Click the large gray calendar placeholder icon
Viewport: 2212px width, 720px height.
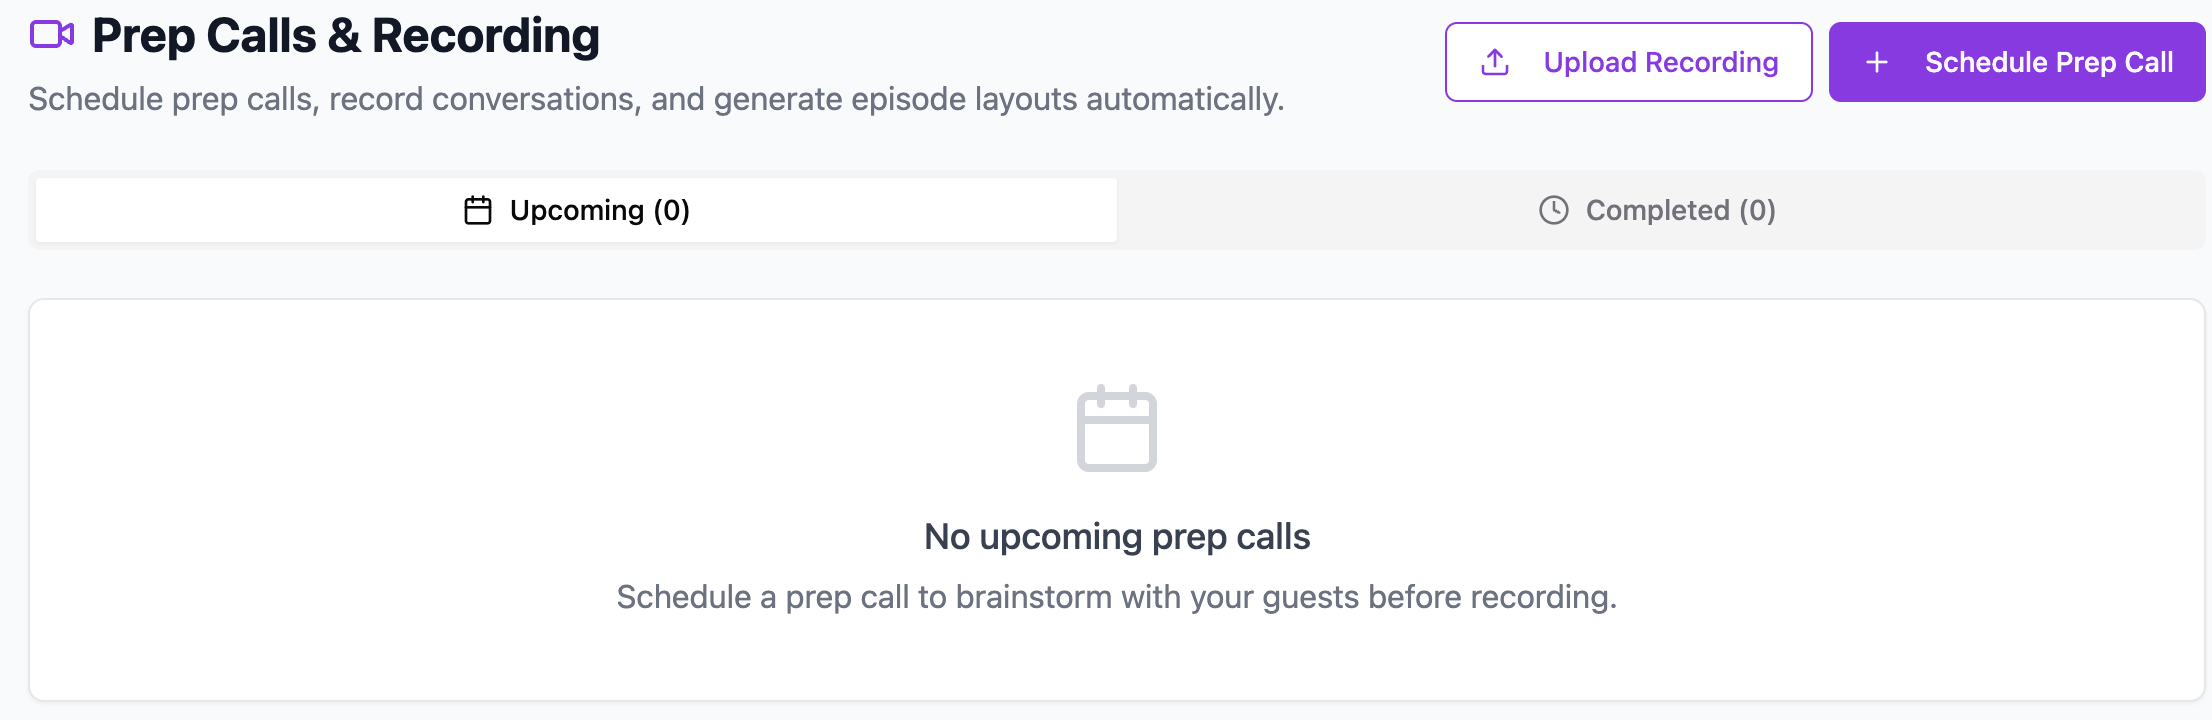pyautogui.click(x=1117, y=428)
